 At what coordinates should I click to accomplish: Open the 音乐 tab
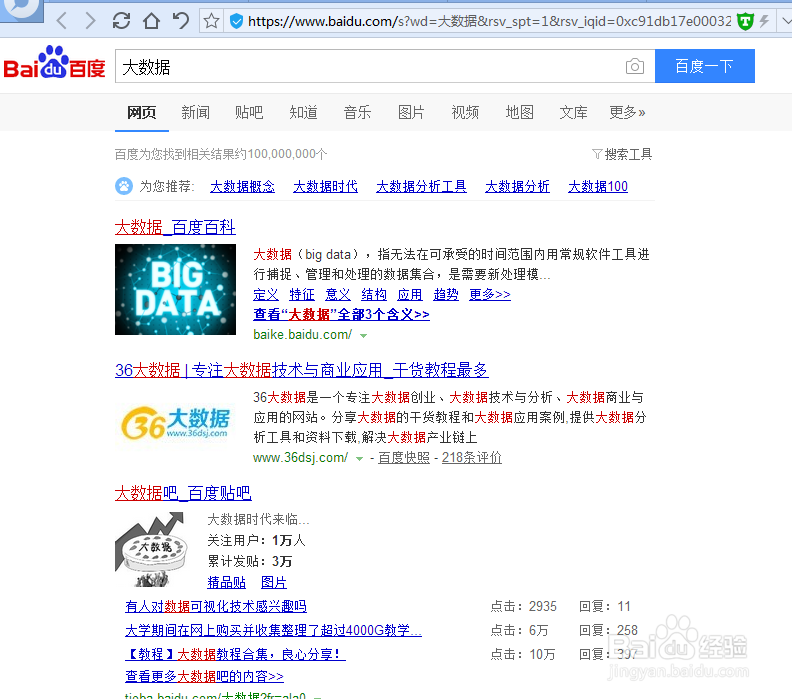coord(358,112)
